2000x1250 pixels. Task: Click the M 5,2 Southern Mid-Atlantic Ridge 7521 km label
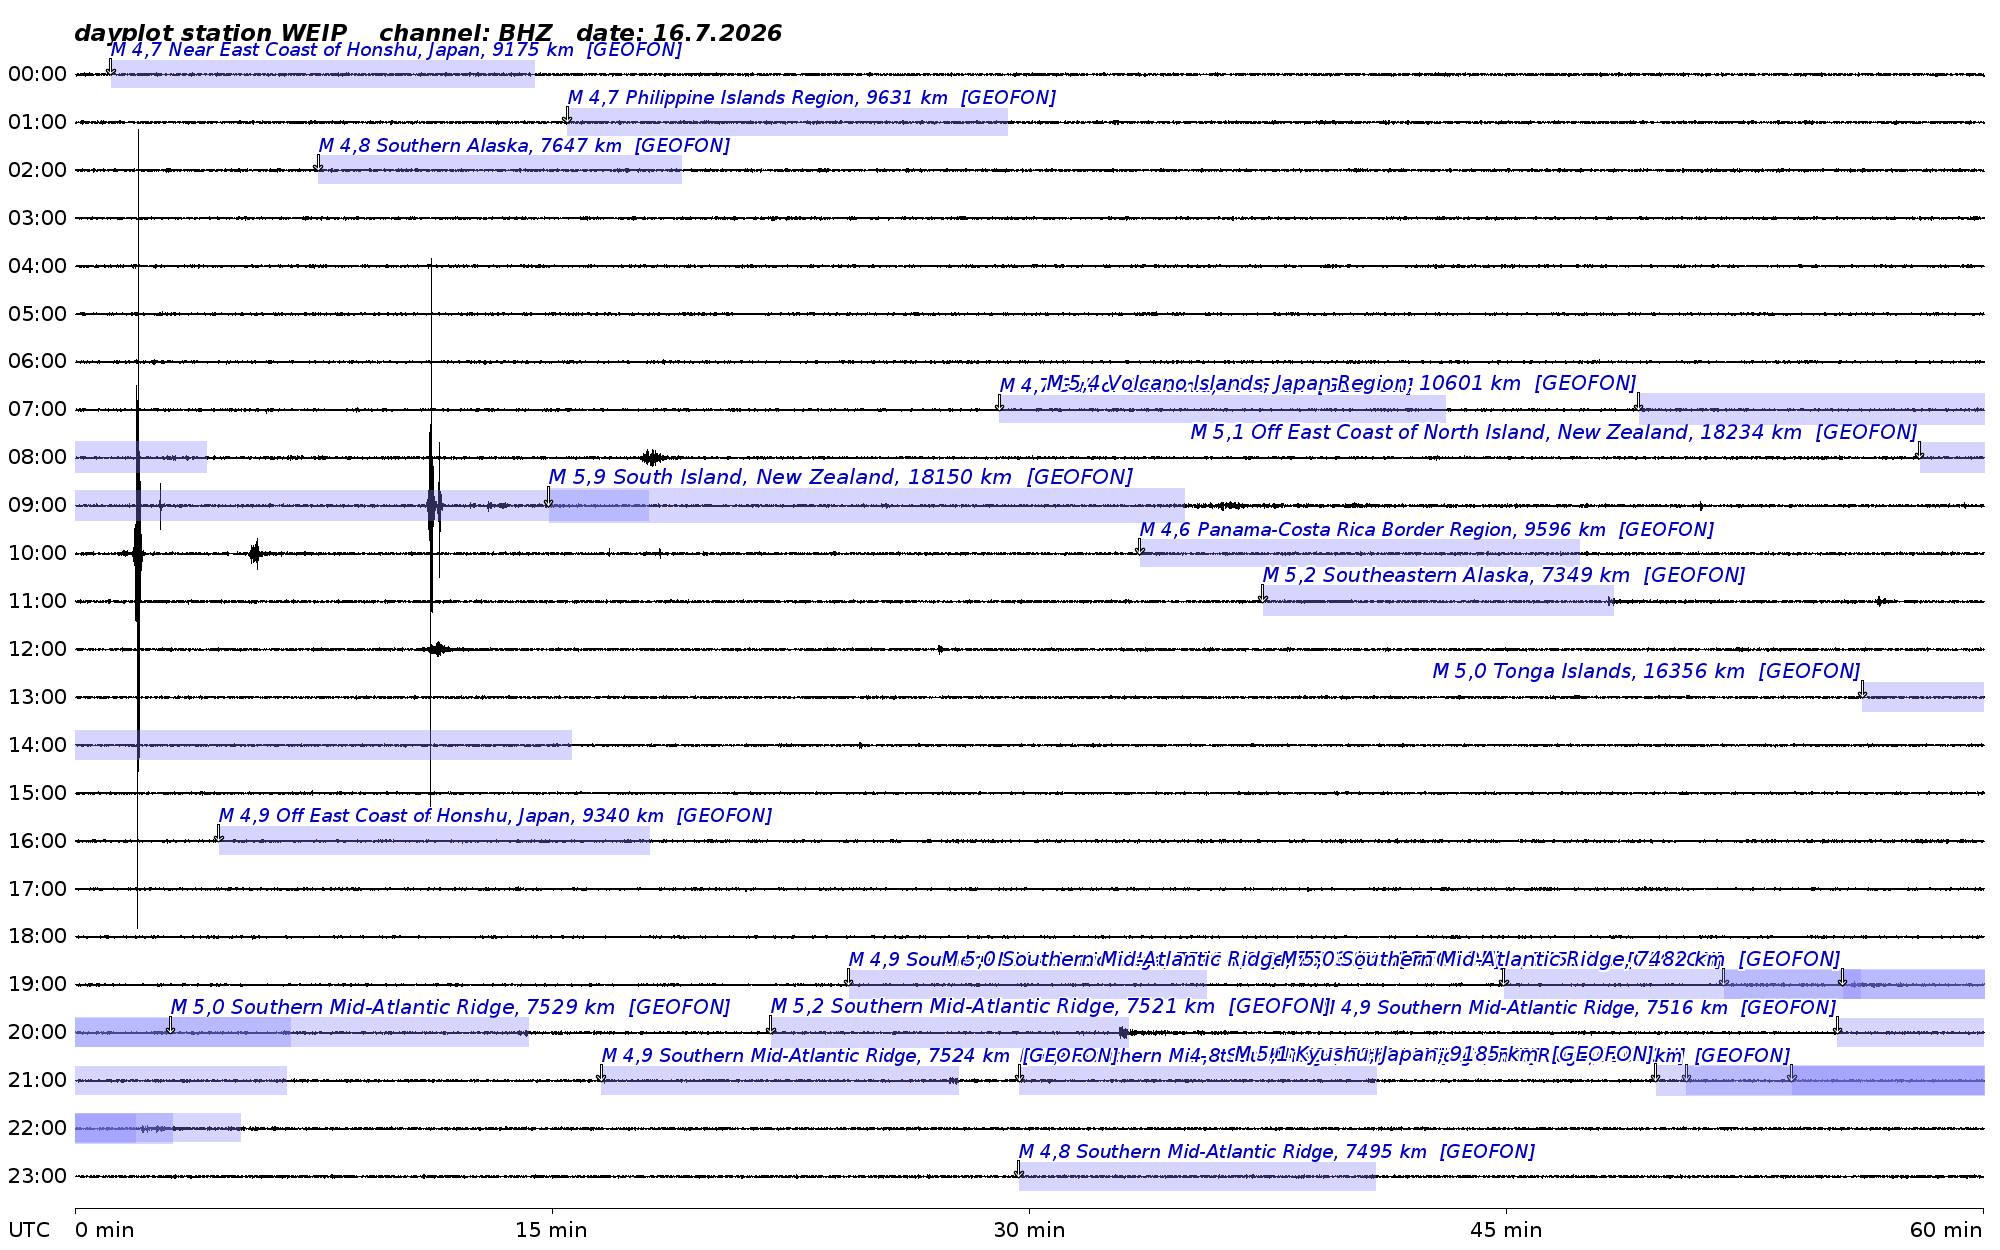[1049, 1006]
